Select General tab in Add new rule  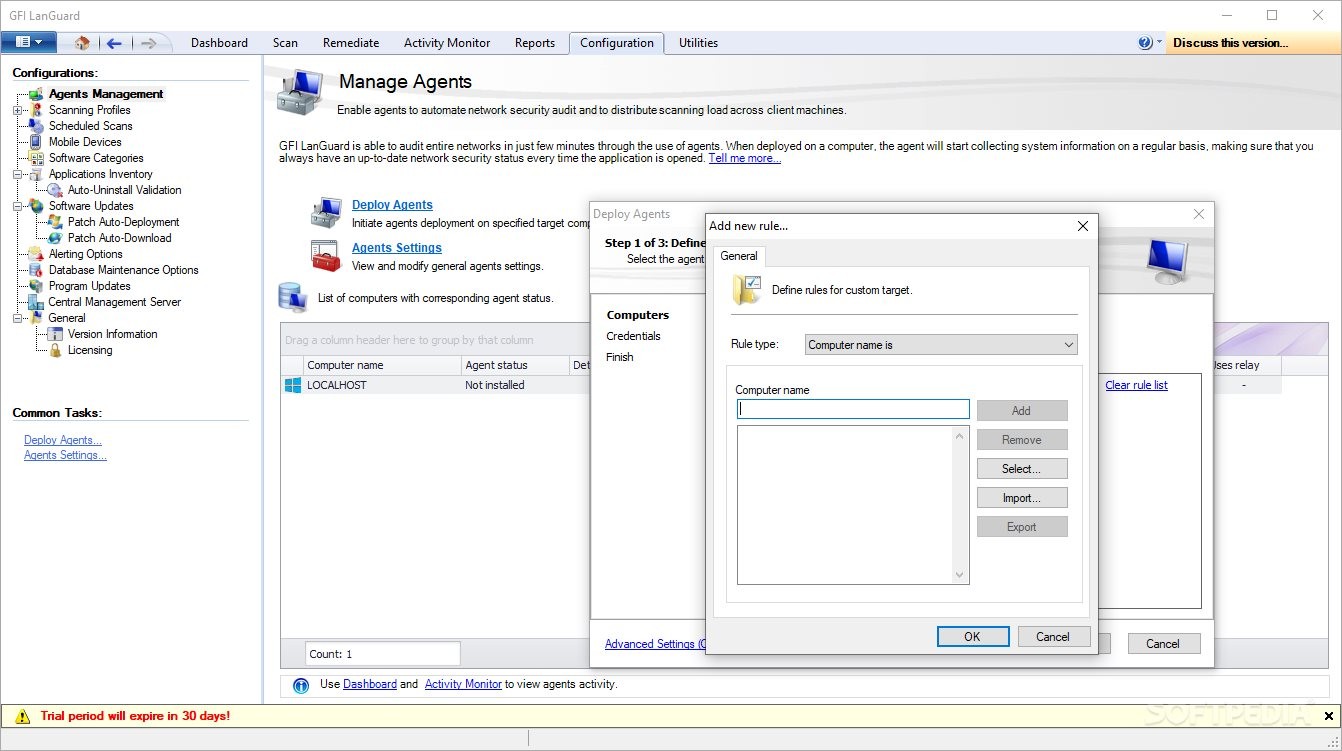click(739, 256)
